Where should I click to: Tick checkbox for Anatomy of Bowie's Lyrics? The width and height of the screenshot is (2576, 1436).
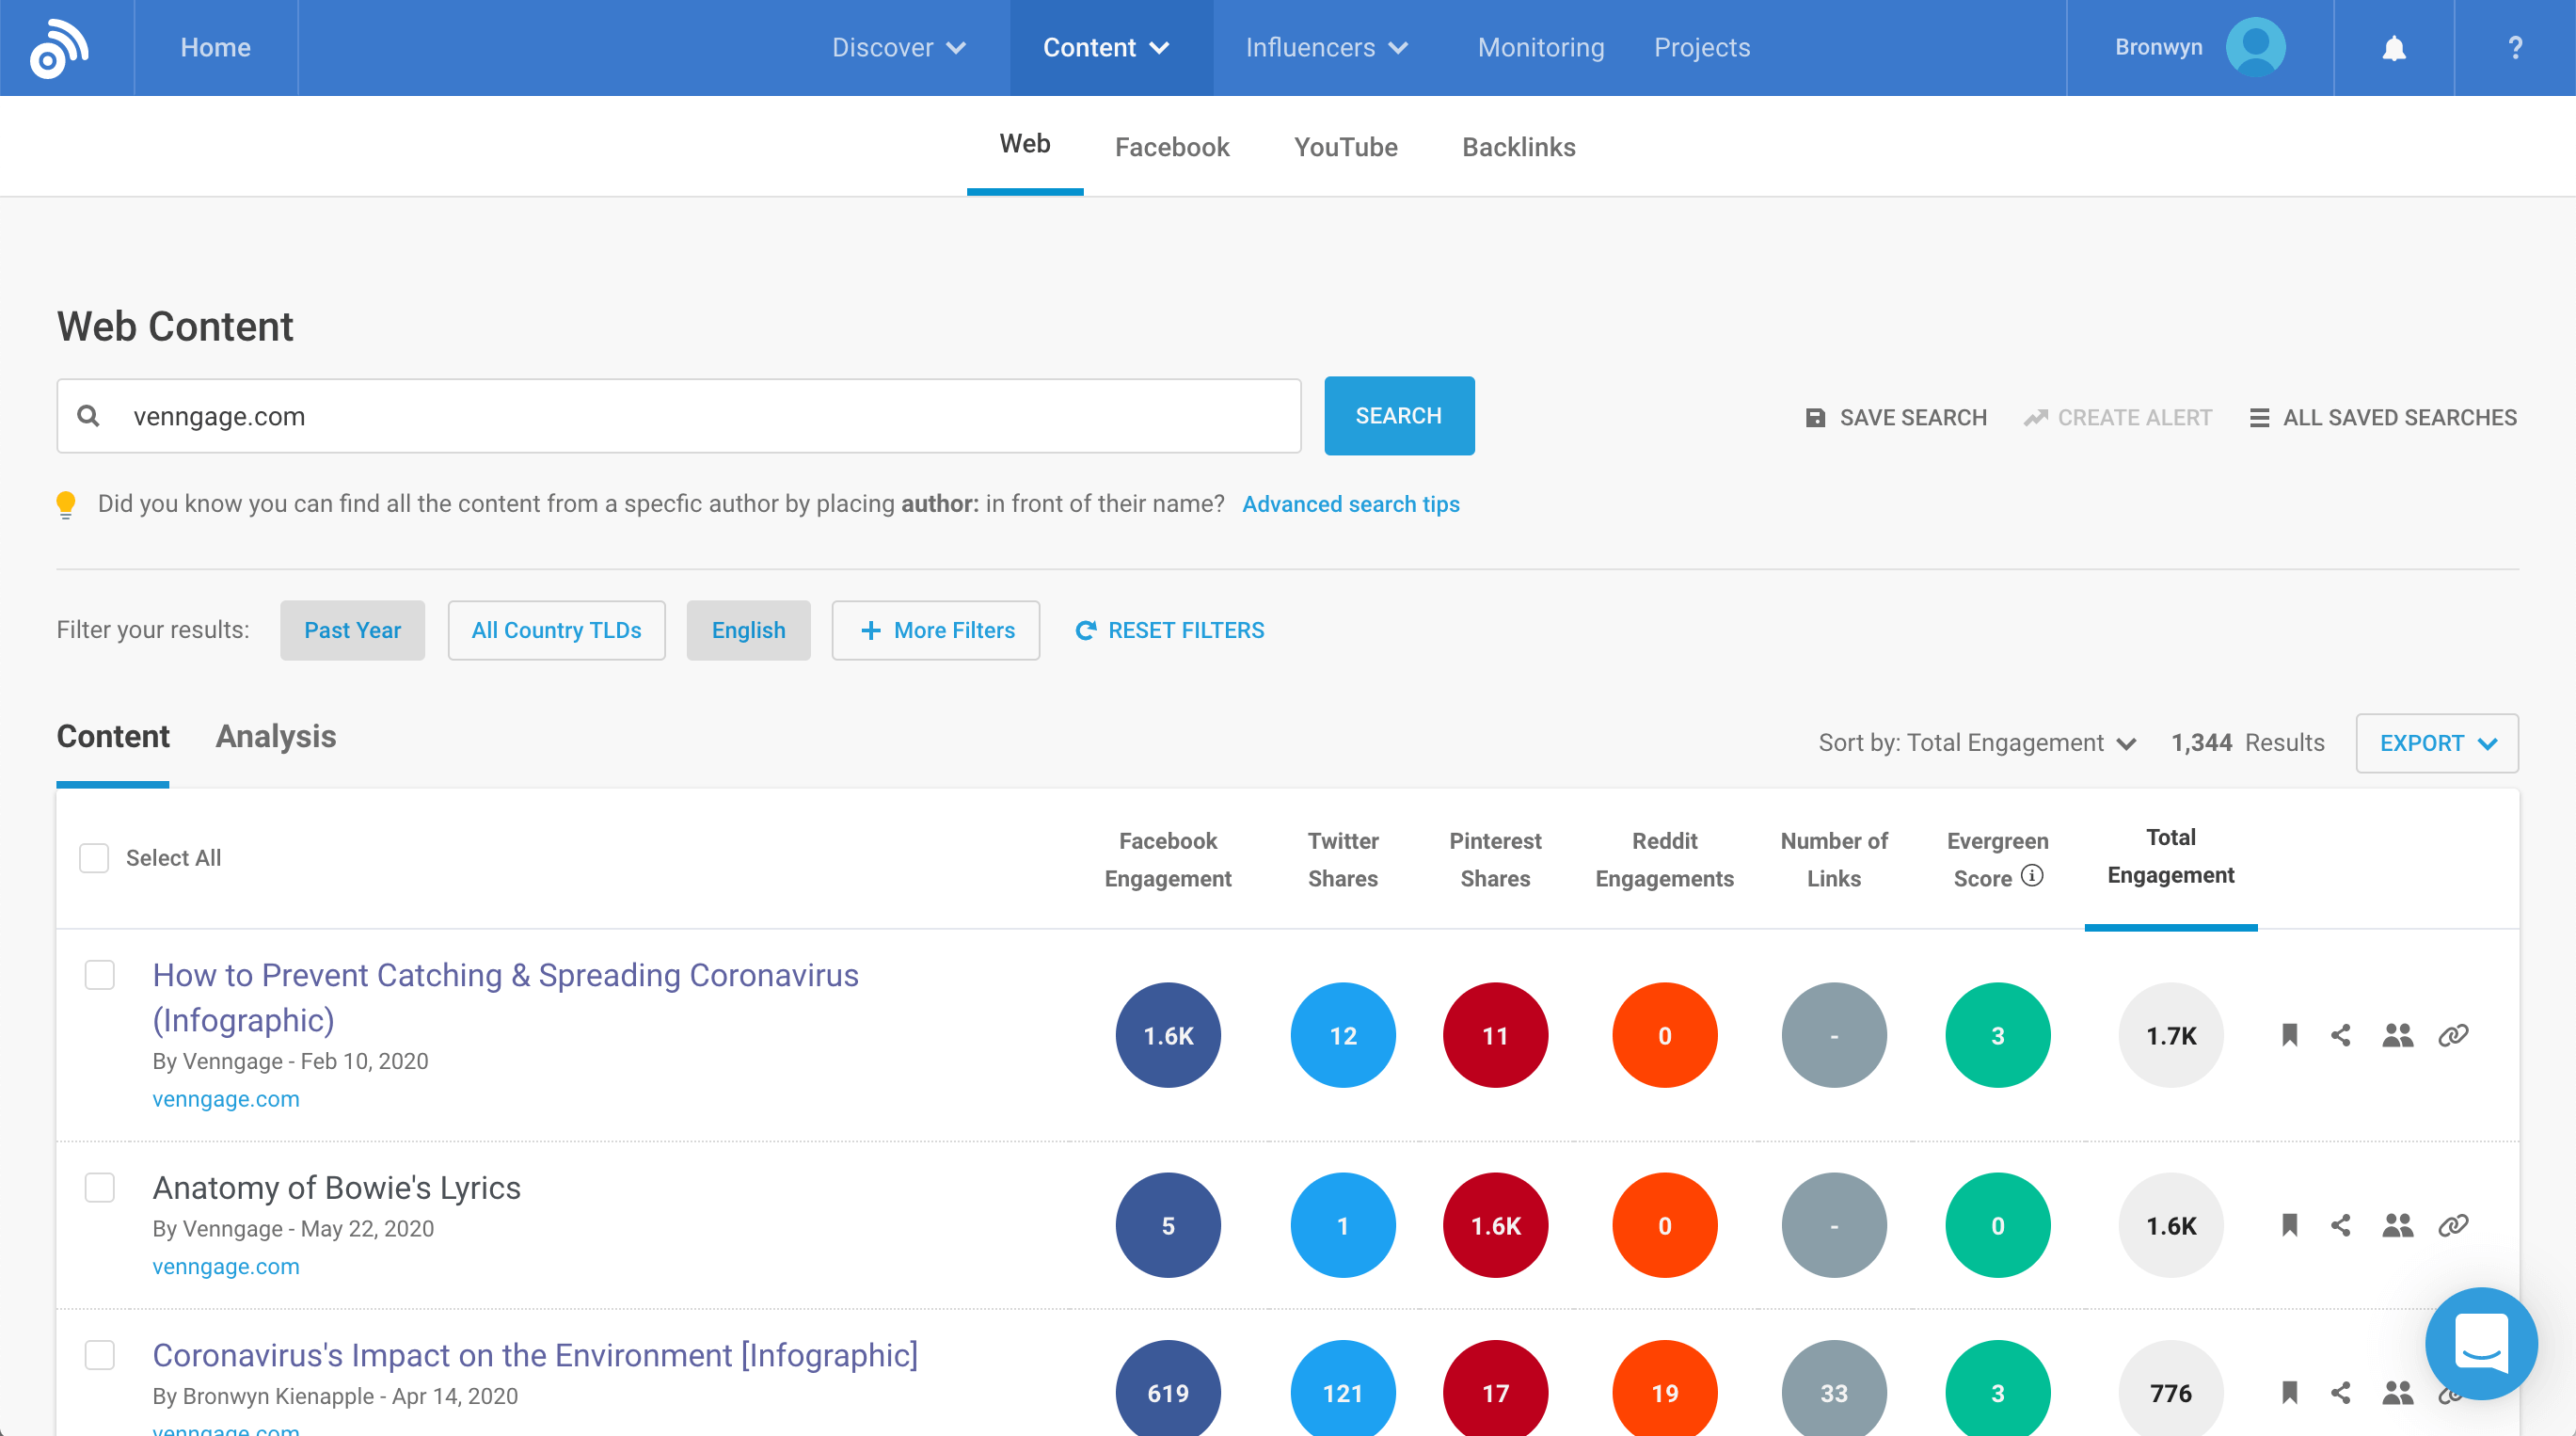pyautogui.click(x=100, y=1188)
